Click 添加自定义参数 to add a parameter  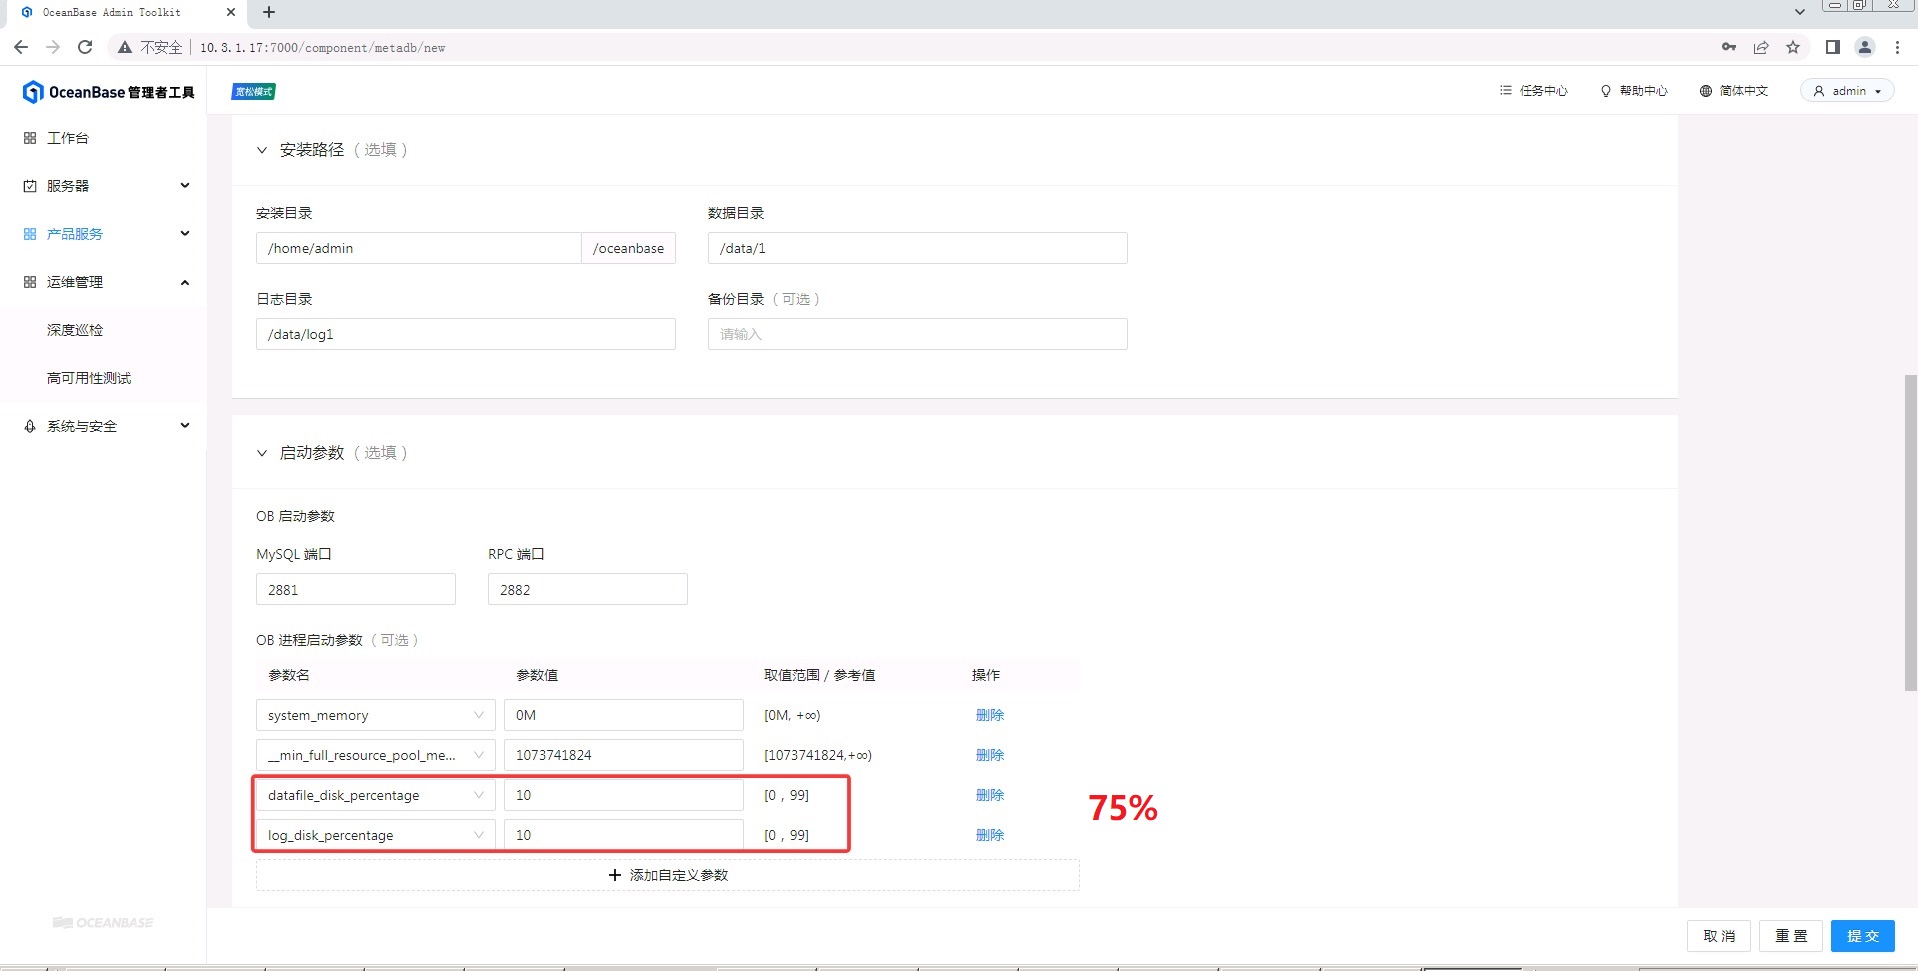click(668, 875)
